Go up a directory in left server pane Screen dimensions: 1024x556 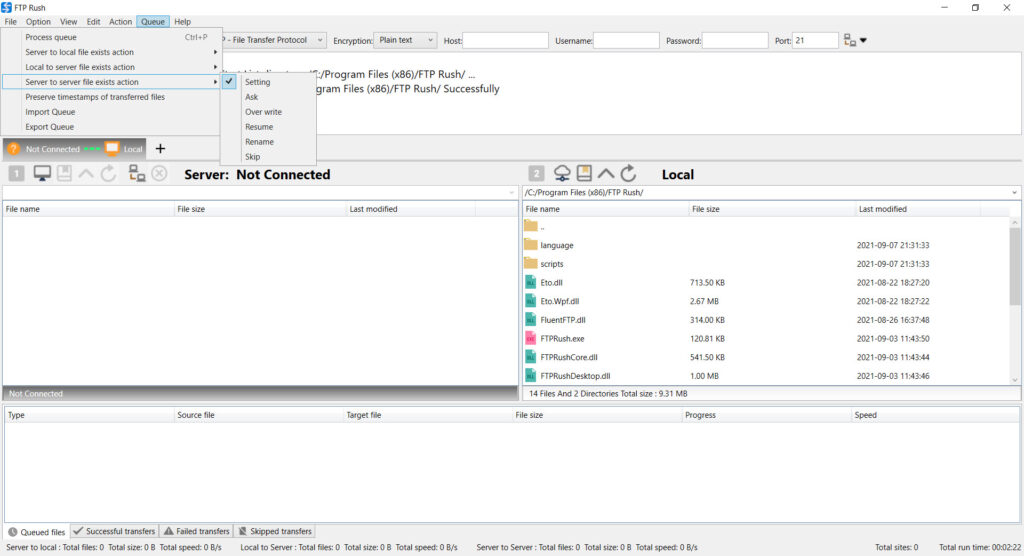point(86,173)
